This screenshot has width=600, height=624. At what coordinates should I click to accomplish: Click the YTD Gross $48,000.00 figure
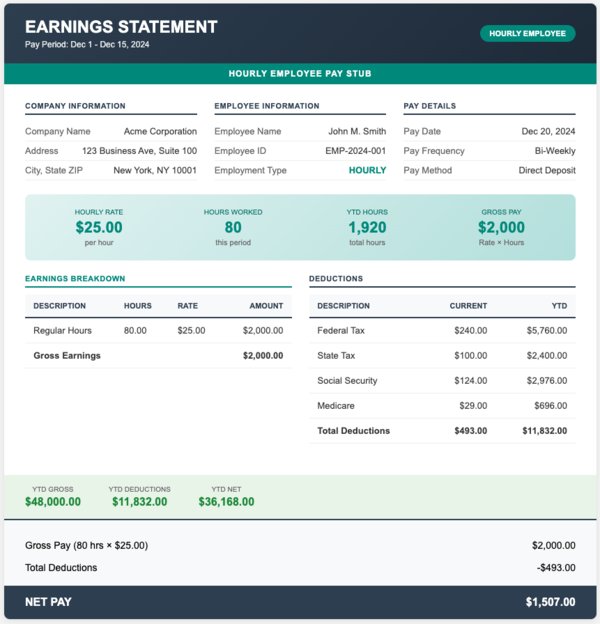[x=53, y=502]
